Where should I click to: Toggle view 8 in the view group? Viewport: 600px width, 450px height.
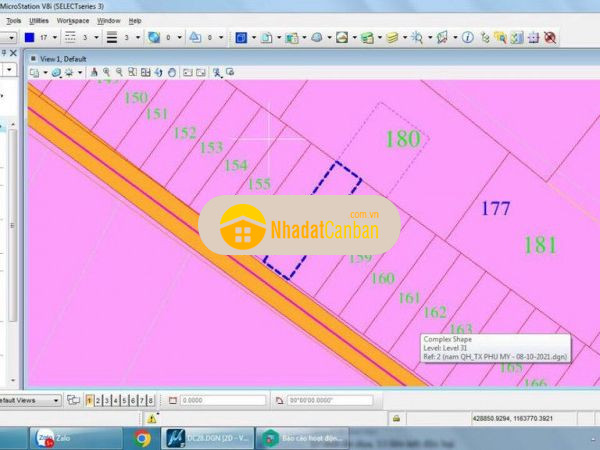[x=150, y=400]
